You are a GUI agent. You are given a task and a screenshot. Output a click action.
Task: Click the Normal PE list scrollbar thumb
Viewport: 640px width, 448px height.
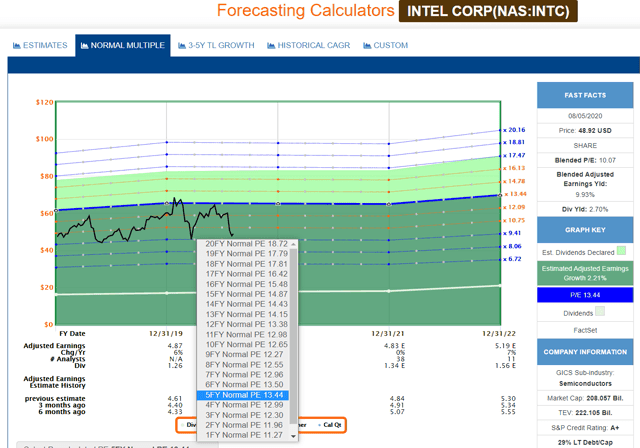click(293, 336)
